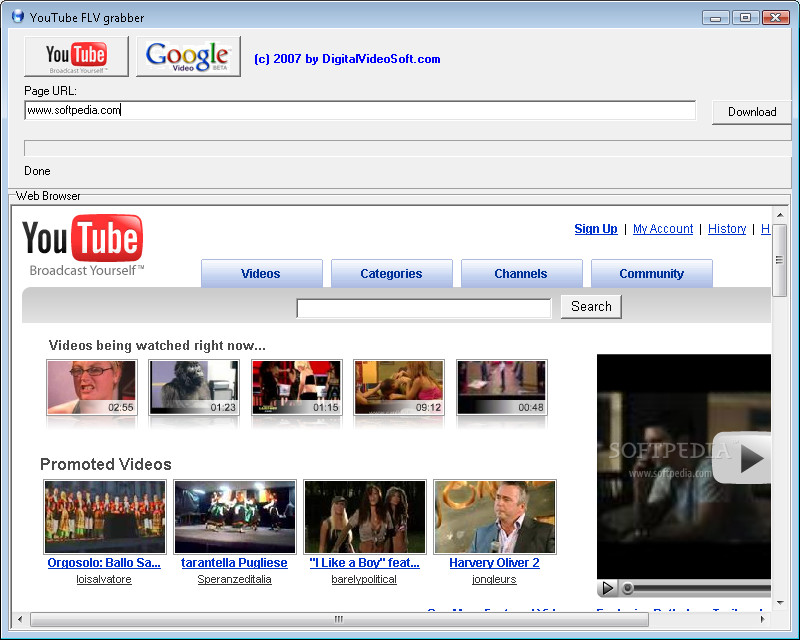Click the horizontal scrollbar left arrow

(x=20, y=619)
